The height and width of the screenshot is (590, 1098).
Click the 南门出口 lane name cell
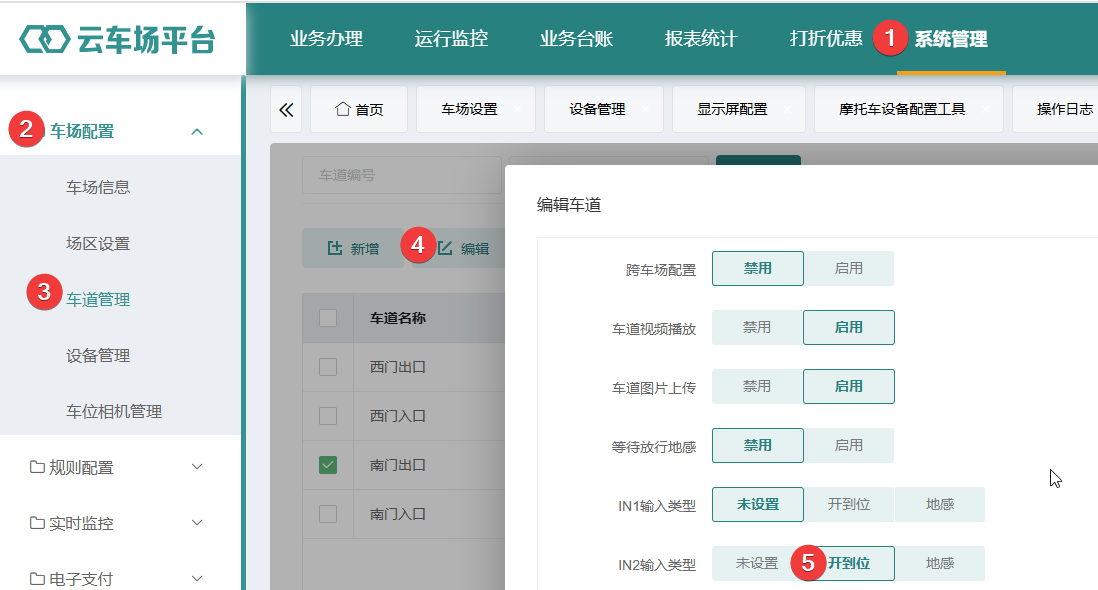click(398, 465)
